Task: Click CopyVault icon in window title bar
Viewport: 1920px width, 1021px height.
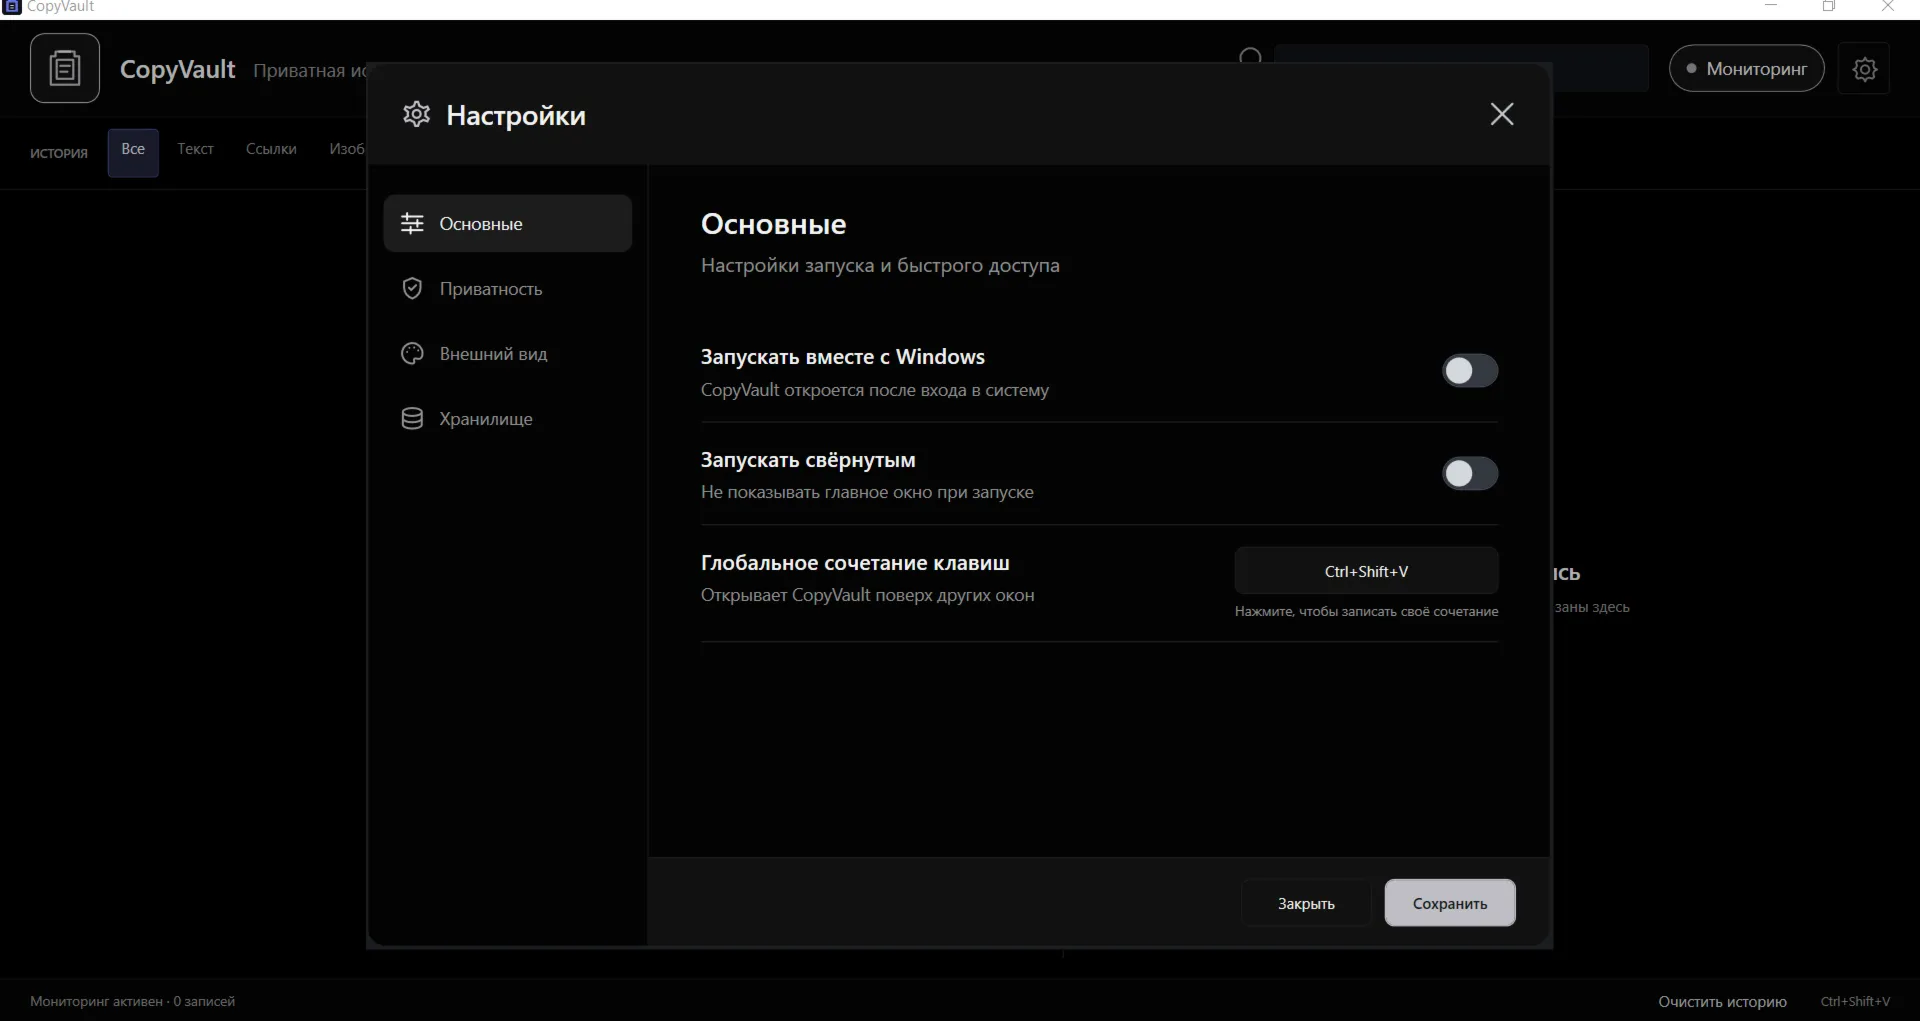Action: (12, 6)
